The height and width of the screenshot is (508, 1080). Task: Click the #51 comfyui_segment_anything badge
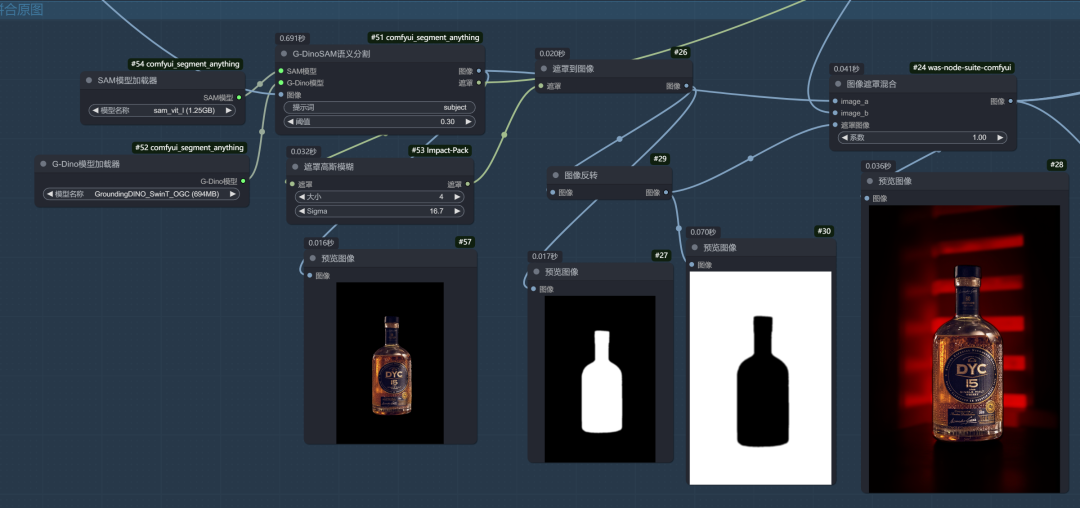pyautogui.click(x=424, y=37)
